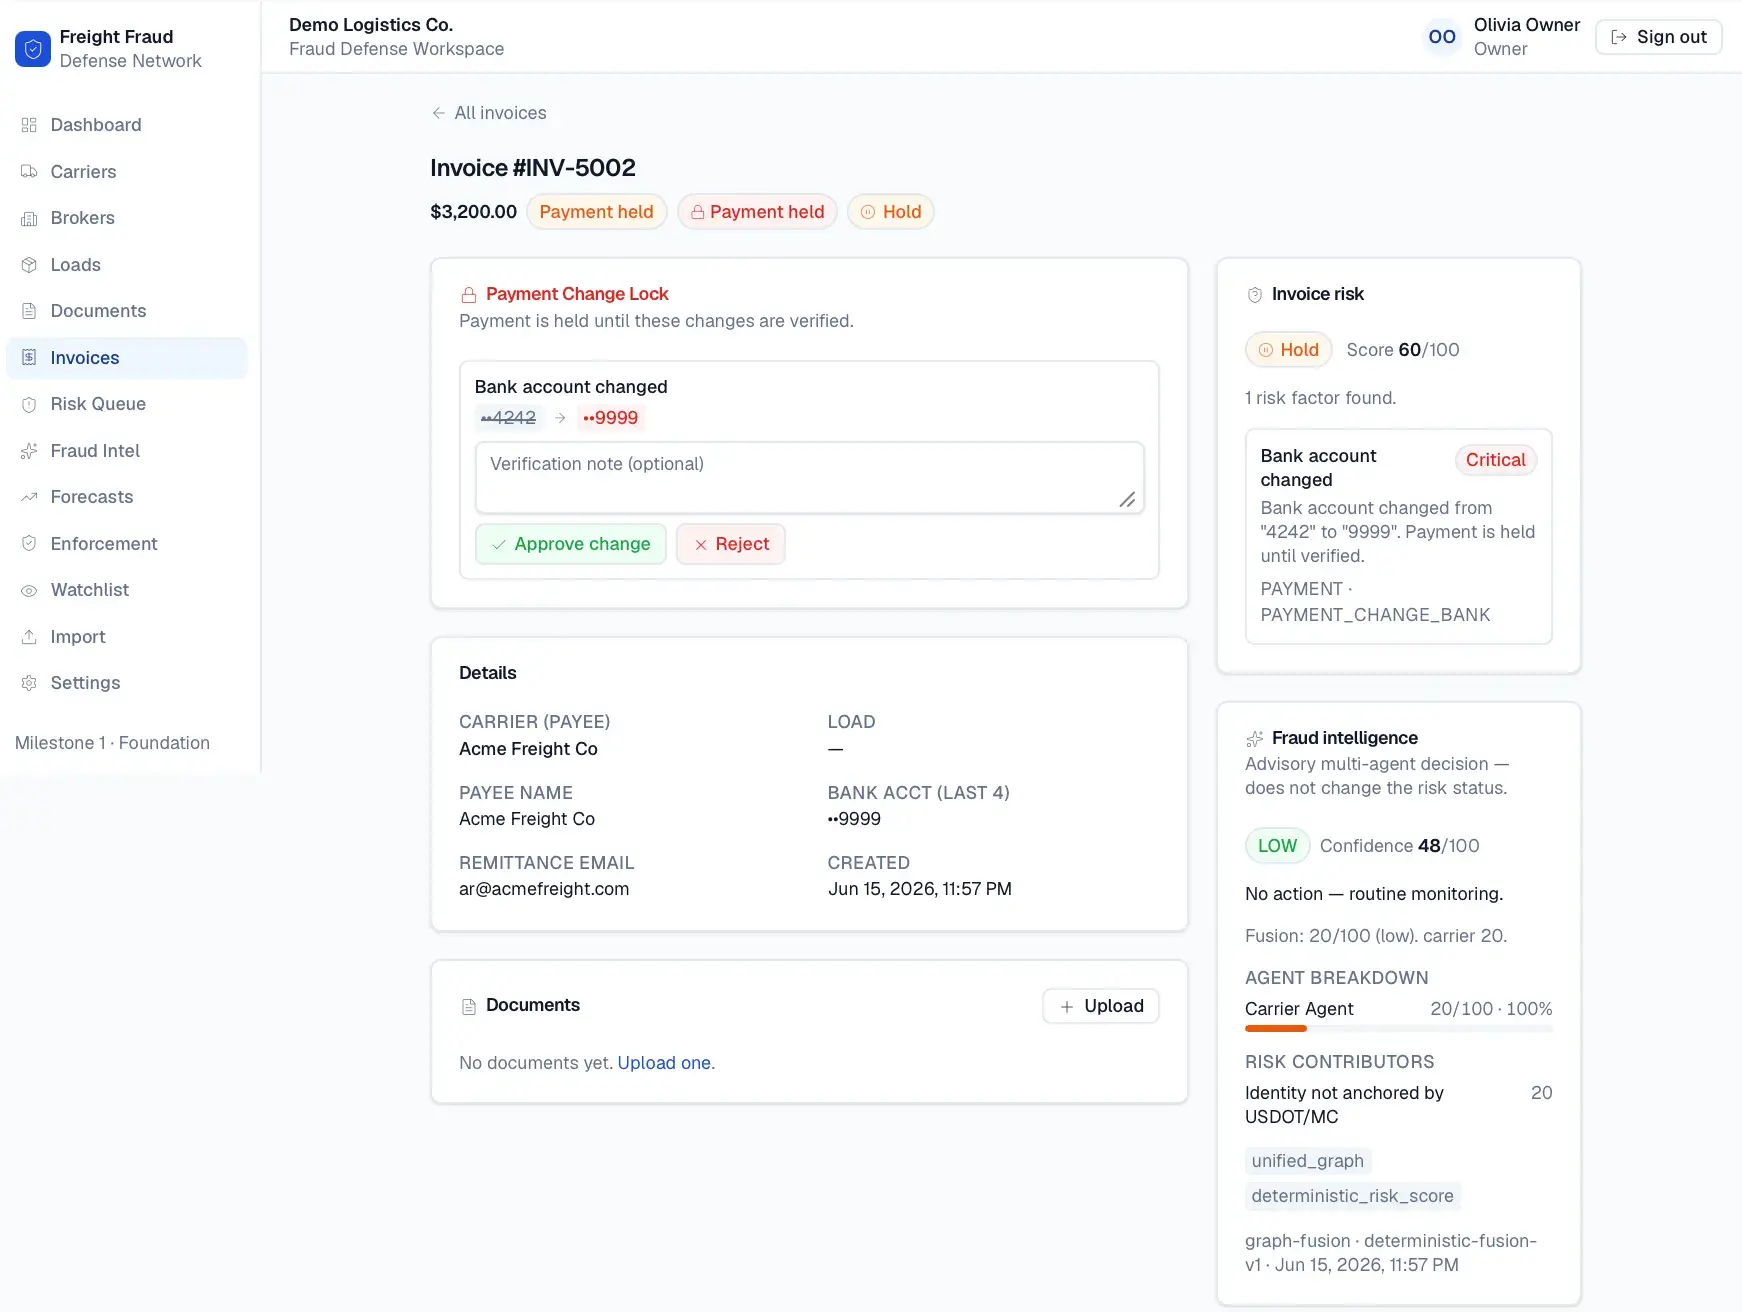
Task: Click the Settings gear icon
Action: [x=29, y=683]
